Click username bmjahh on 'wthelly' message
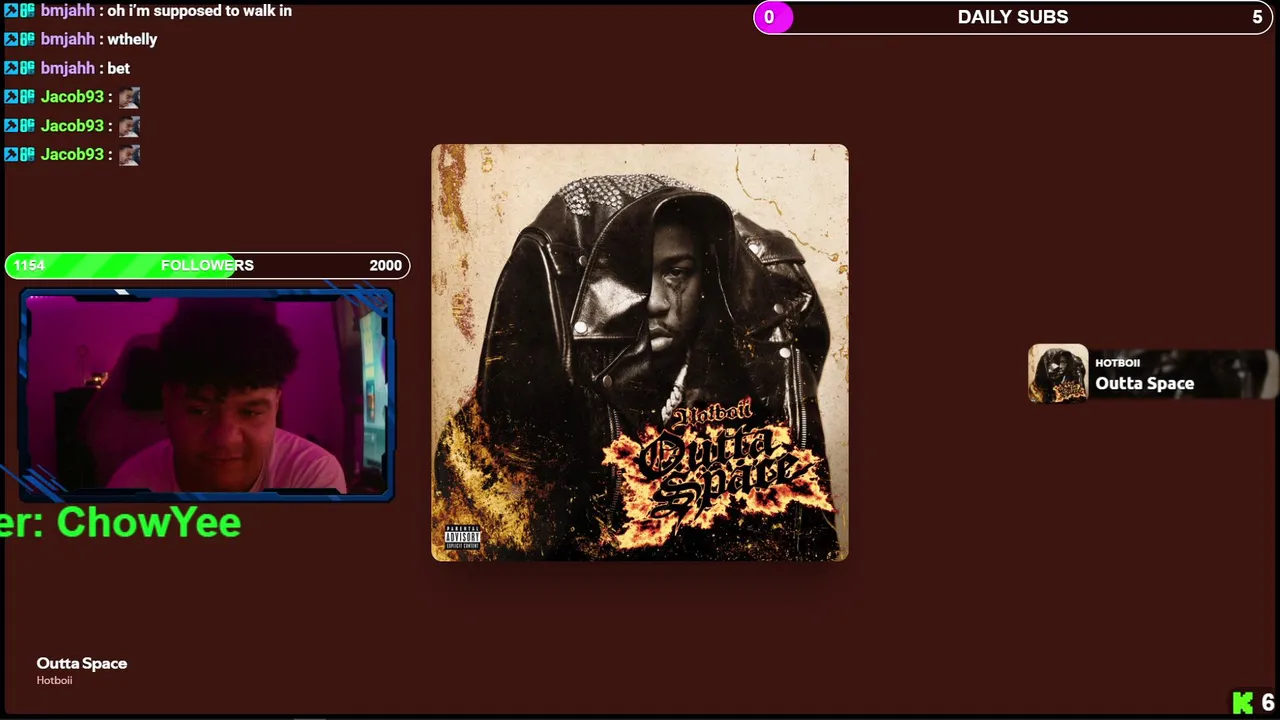 [68, 39]
